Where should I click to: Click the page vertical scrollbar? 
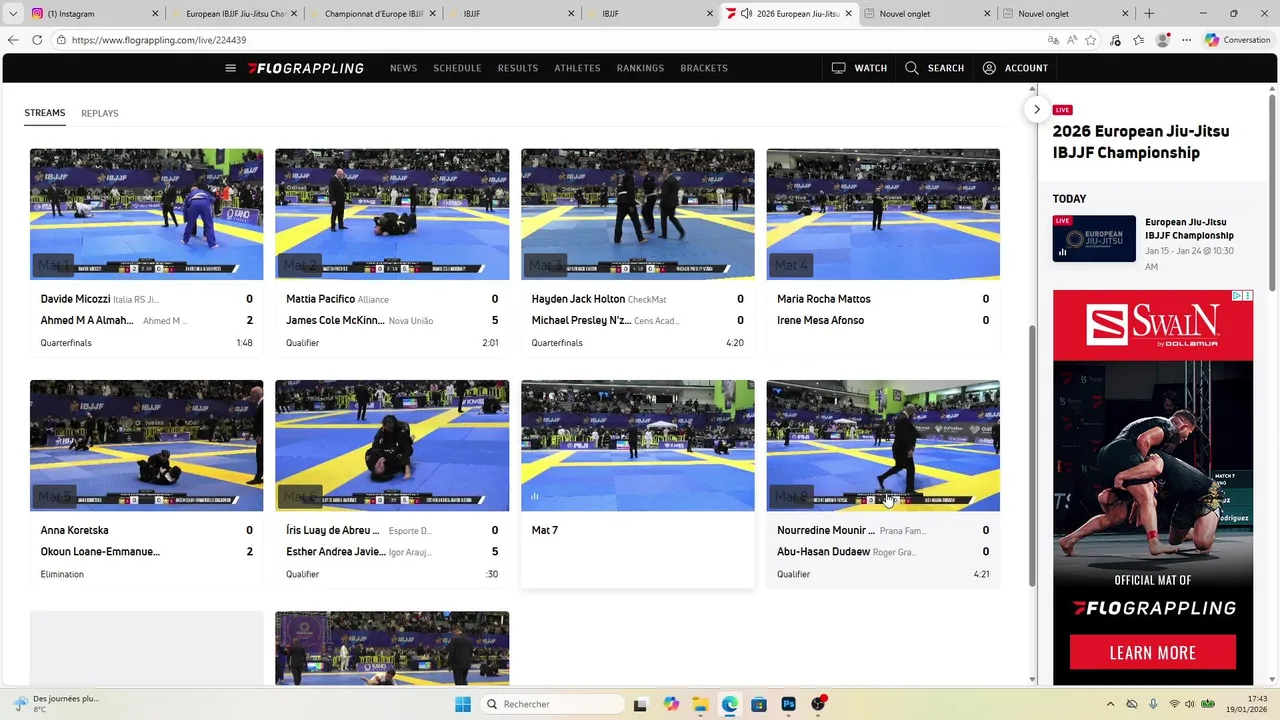1031,455
